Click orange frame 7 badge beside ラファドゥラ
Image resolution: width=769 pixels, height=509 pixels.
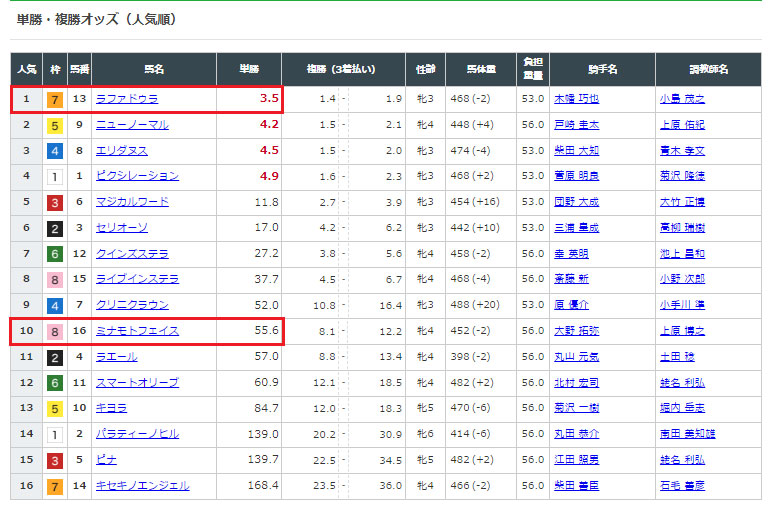point(54,99)
